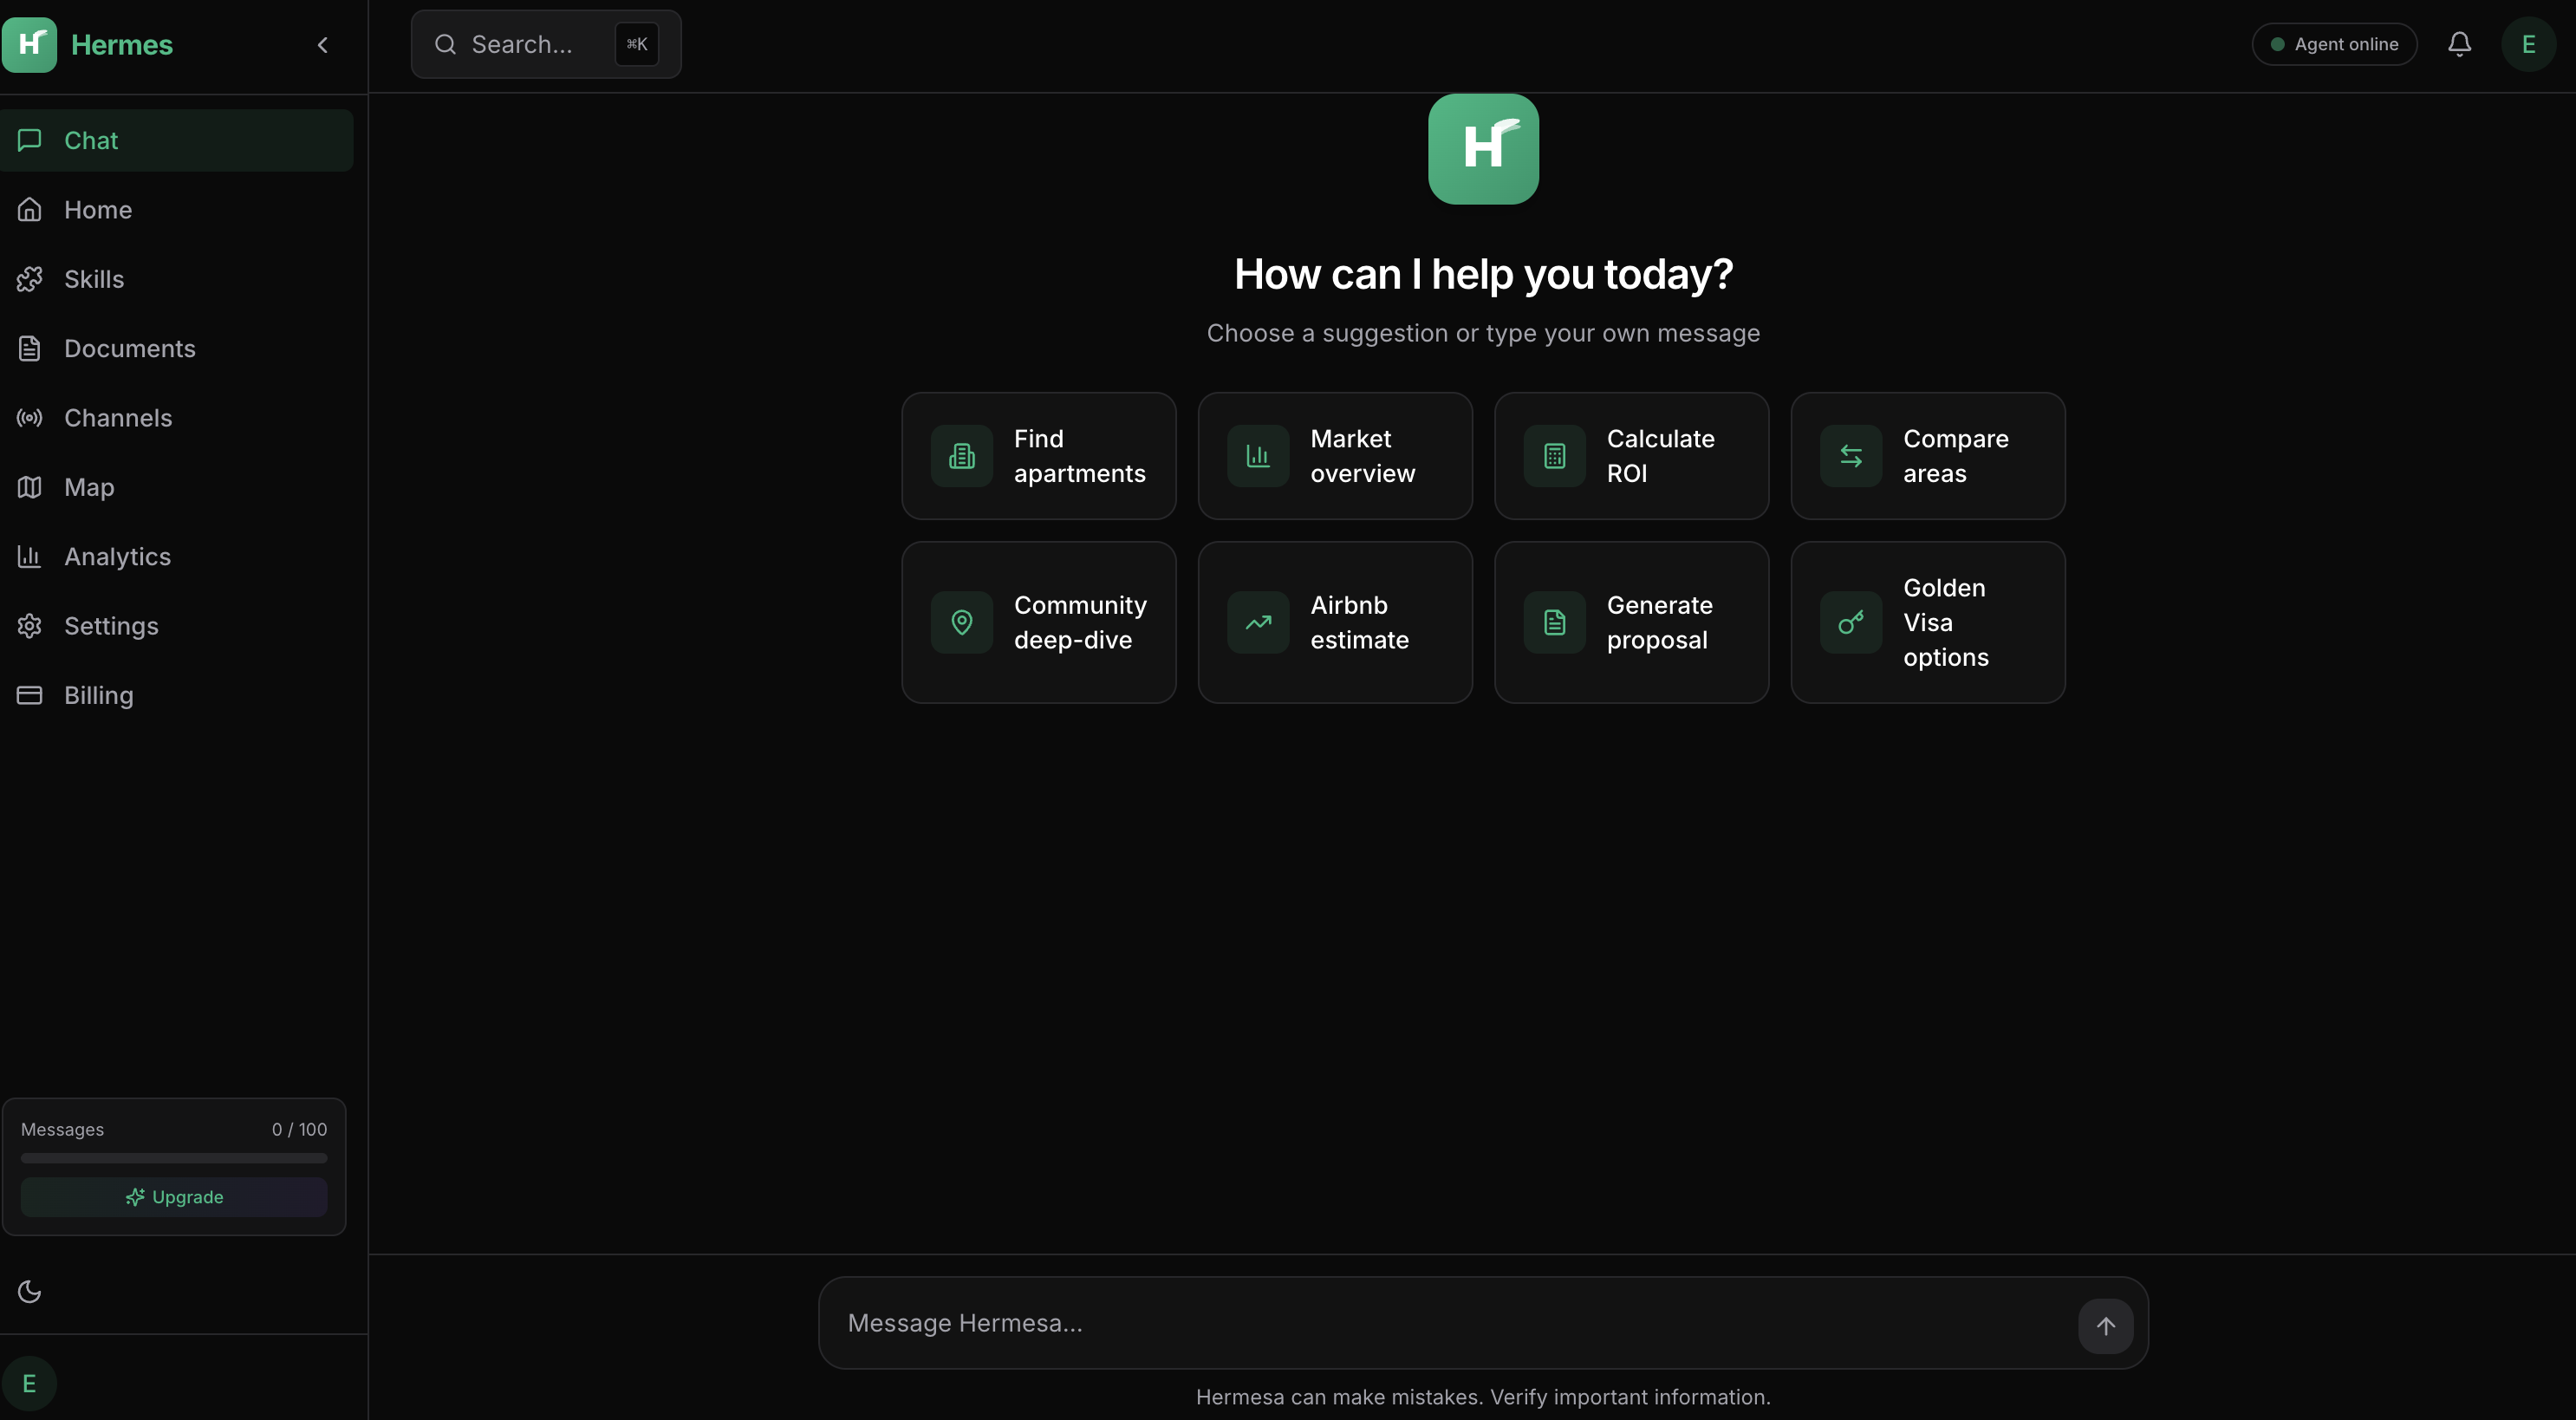
Task: Check the Billing section
Action: pos(98,695)
